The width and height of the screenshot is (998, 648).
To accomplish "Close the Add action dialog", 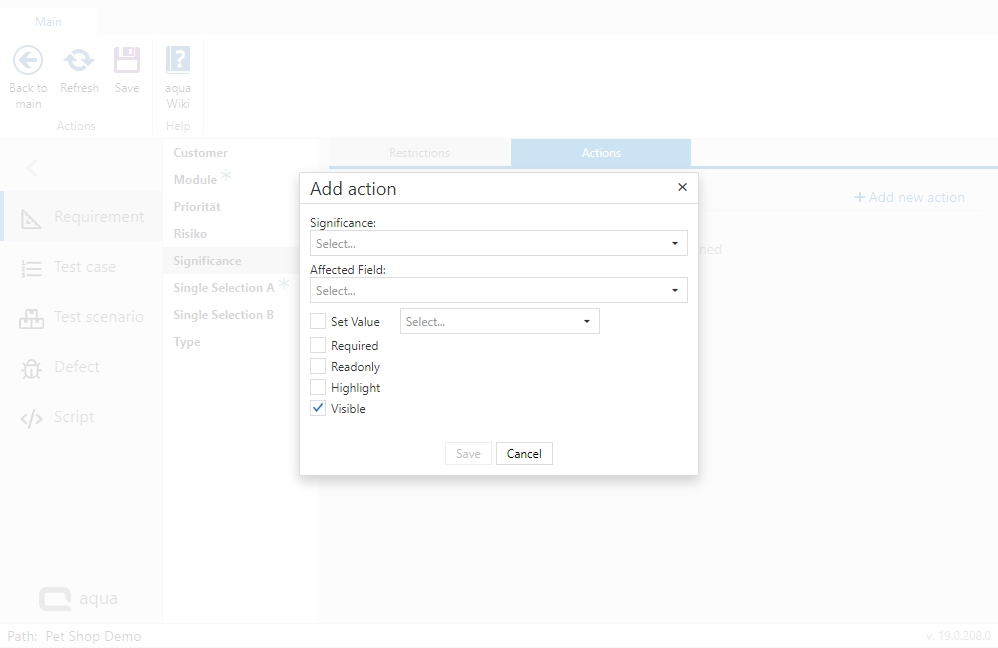I will tap(682, 187).
